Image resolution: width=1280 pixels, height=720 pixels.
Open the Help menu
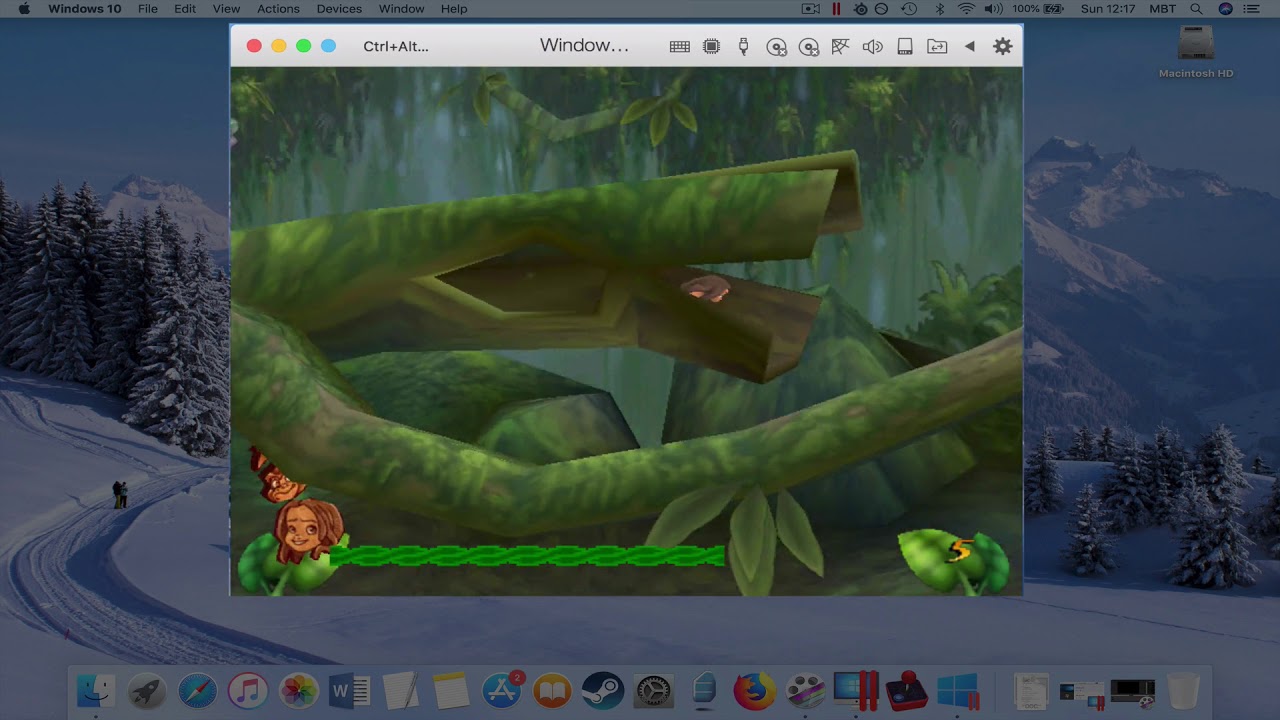tap(454, 9)
